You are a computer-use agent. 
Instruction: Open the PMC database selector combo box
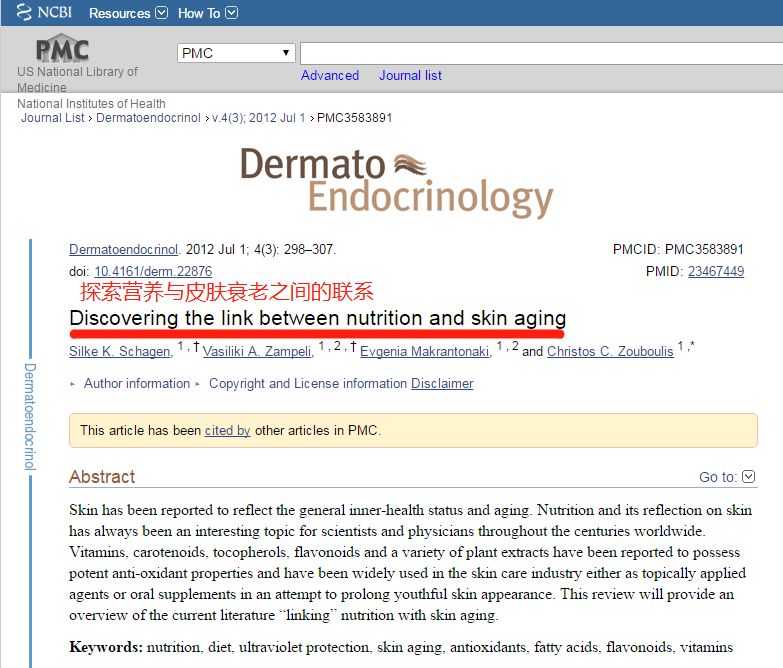236,53
